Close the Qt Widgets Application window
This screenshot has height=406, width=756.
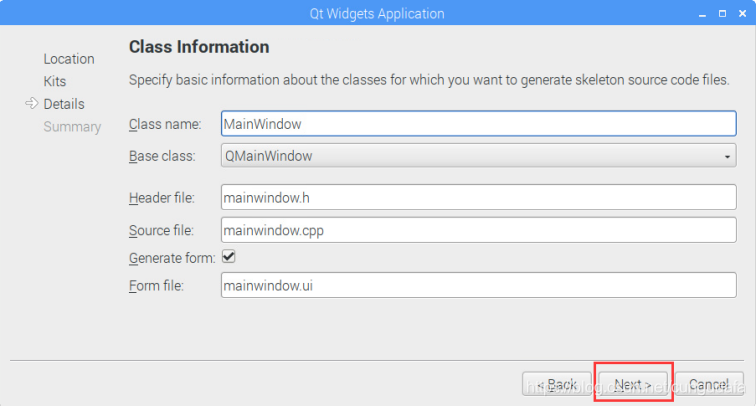742,14
